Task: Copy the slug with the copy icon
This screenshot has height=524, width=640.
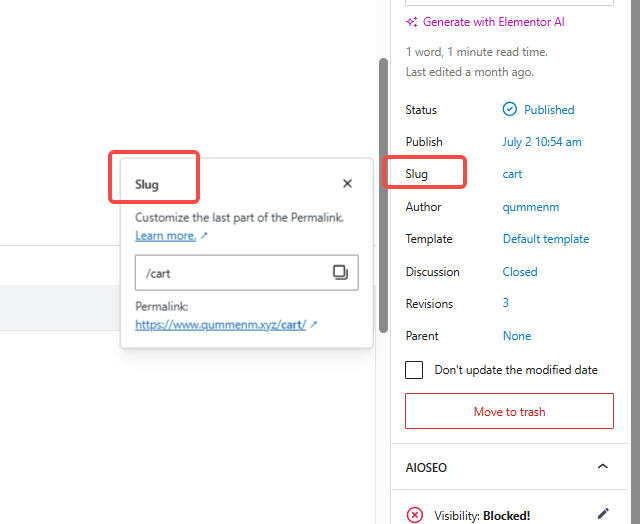Action: pyautogui.click(x=340, y=272)
